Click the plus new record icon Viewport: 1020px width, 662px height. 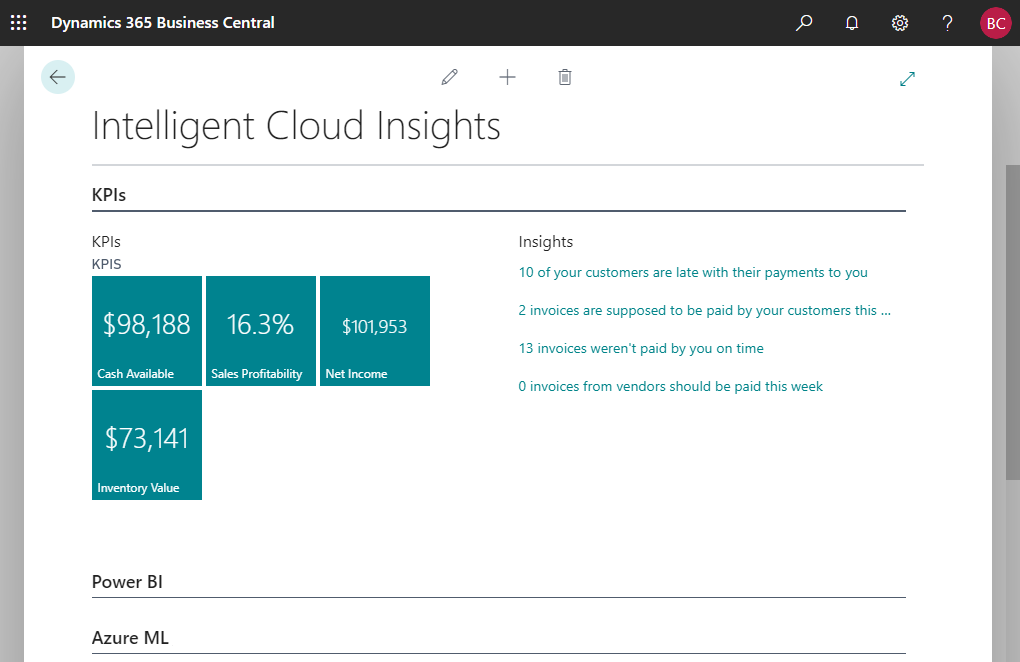click(508, 77)
